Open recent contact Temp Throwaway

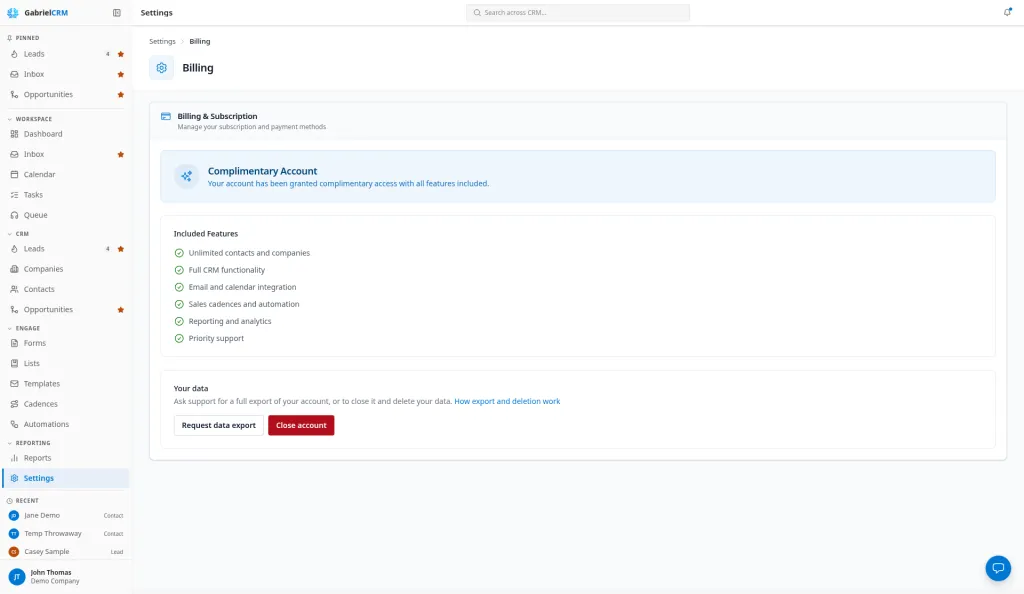click(65, 534)
